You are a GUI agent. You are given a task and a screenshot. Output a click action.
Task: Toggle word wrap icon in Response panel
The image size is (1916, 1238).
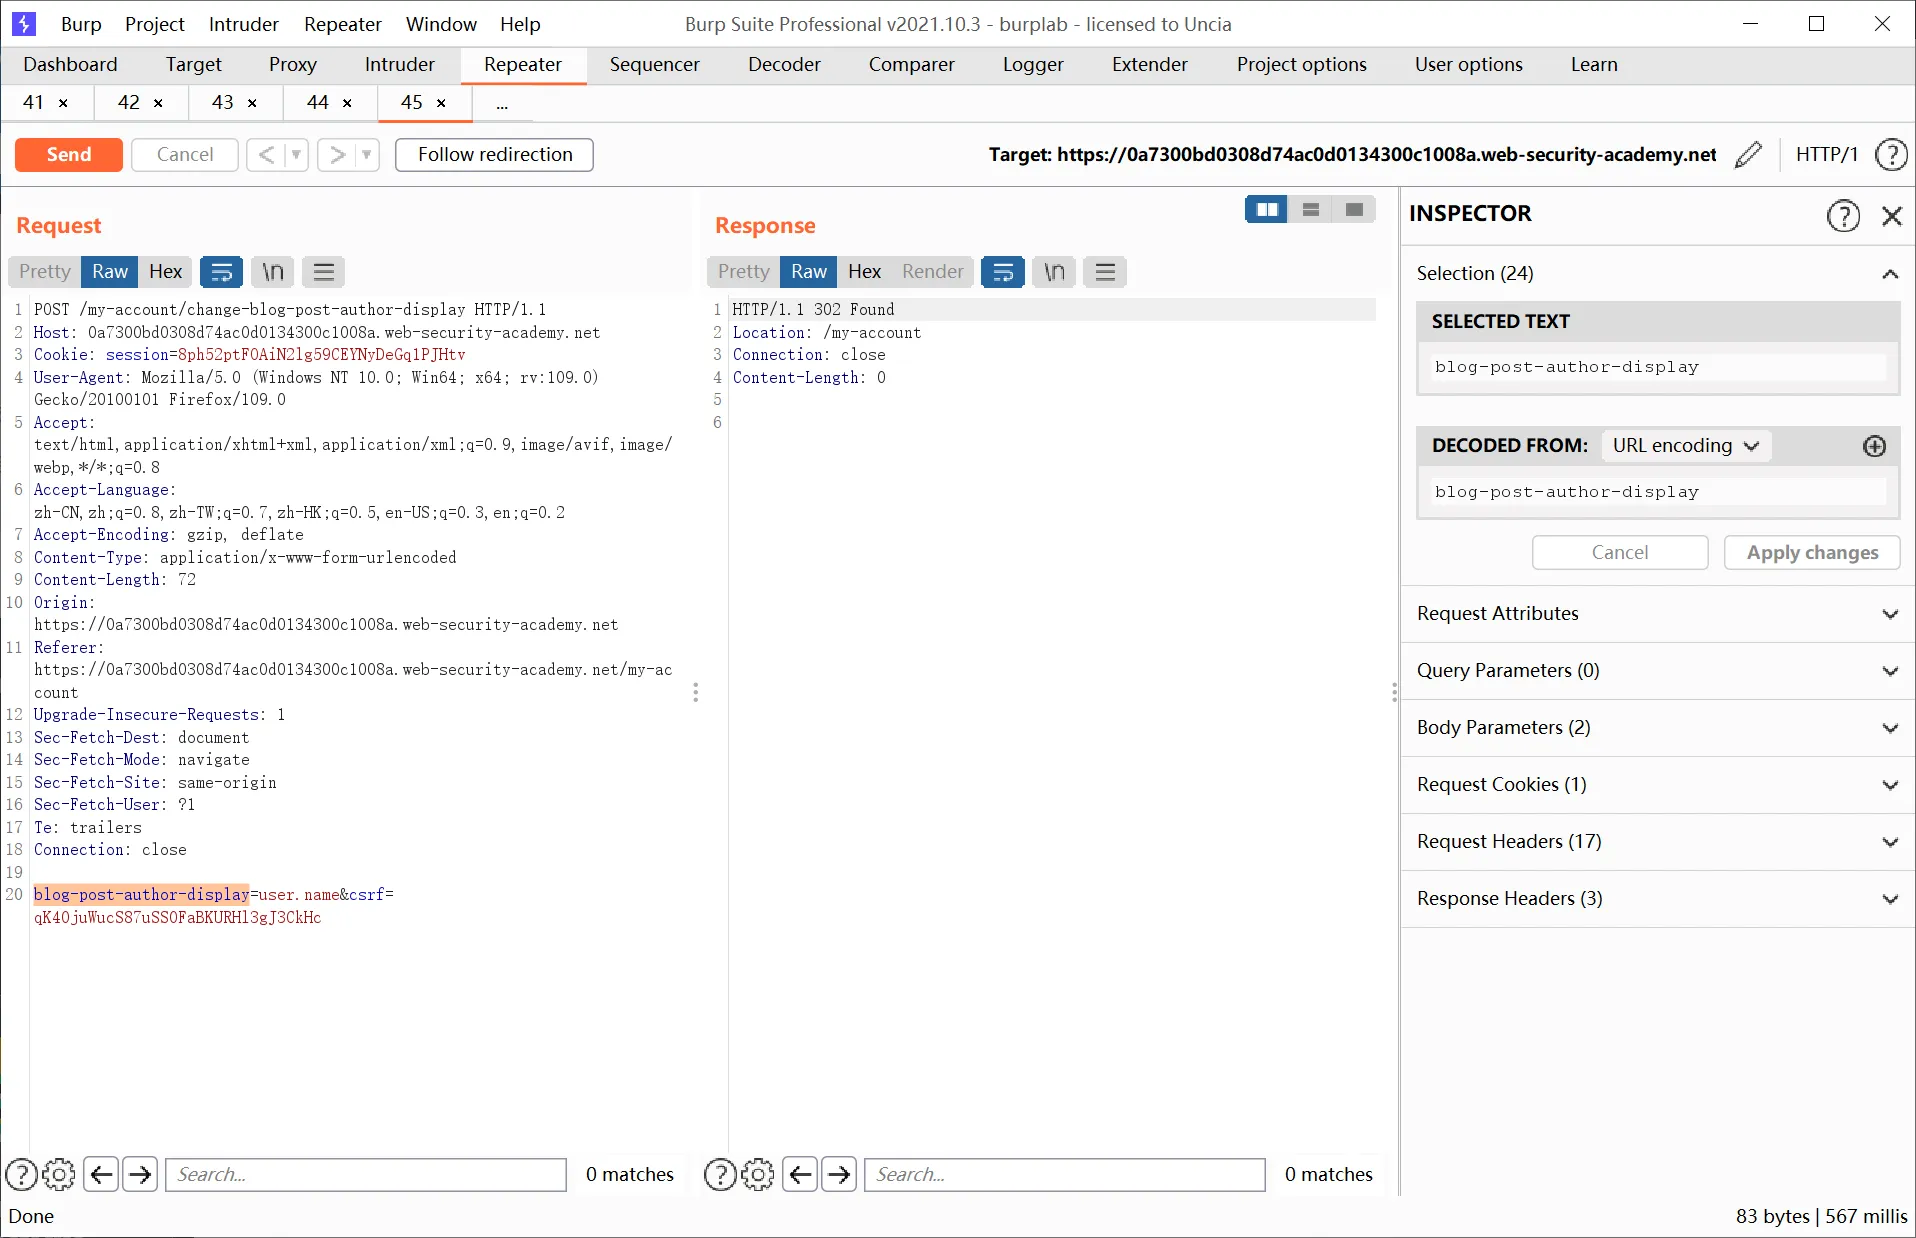tap(1003, 272)
